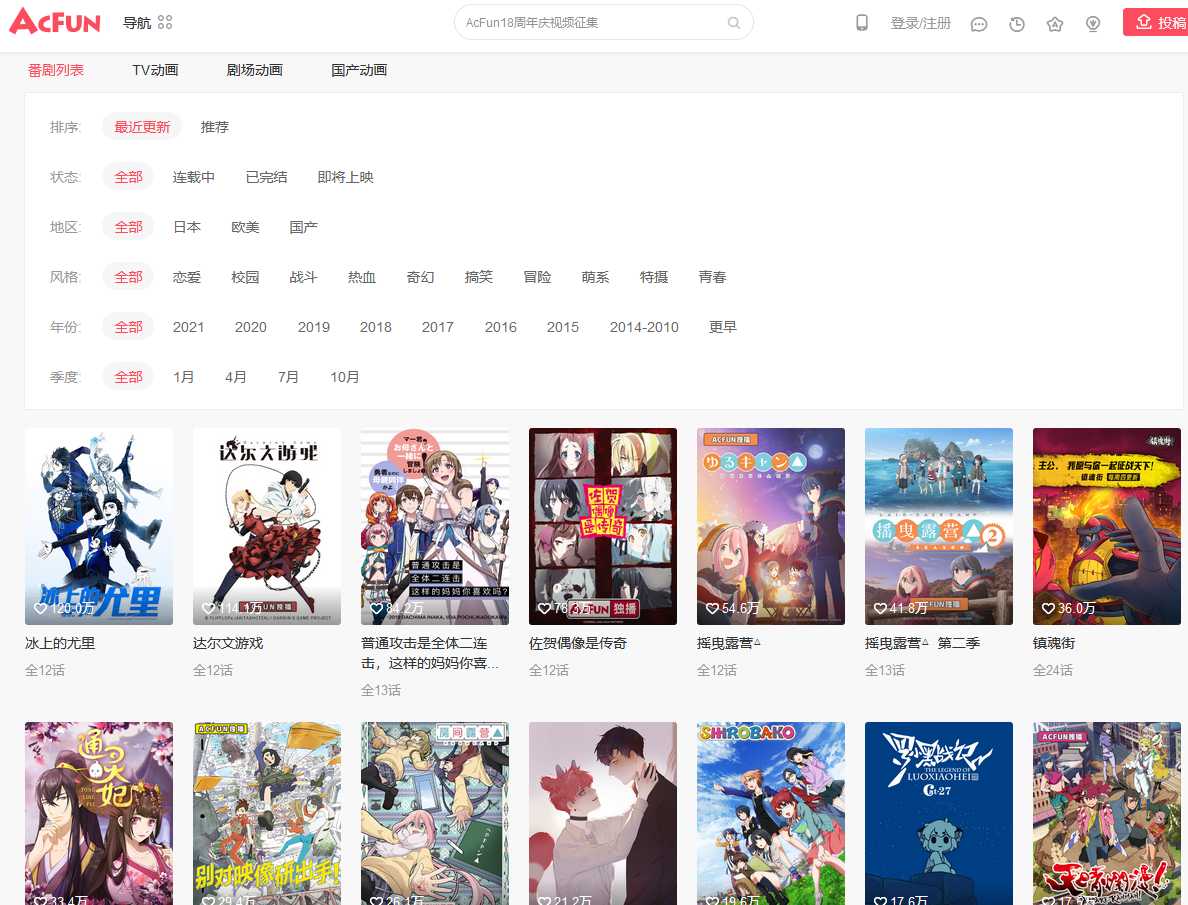
Task: Open the 镇魂街 title link
Action: [1054, 643]
